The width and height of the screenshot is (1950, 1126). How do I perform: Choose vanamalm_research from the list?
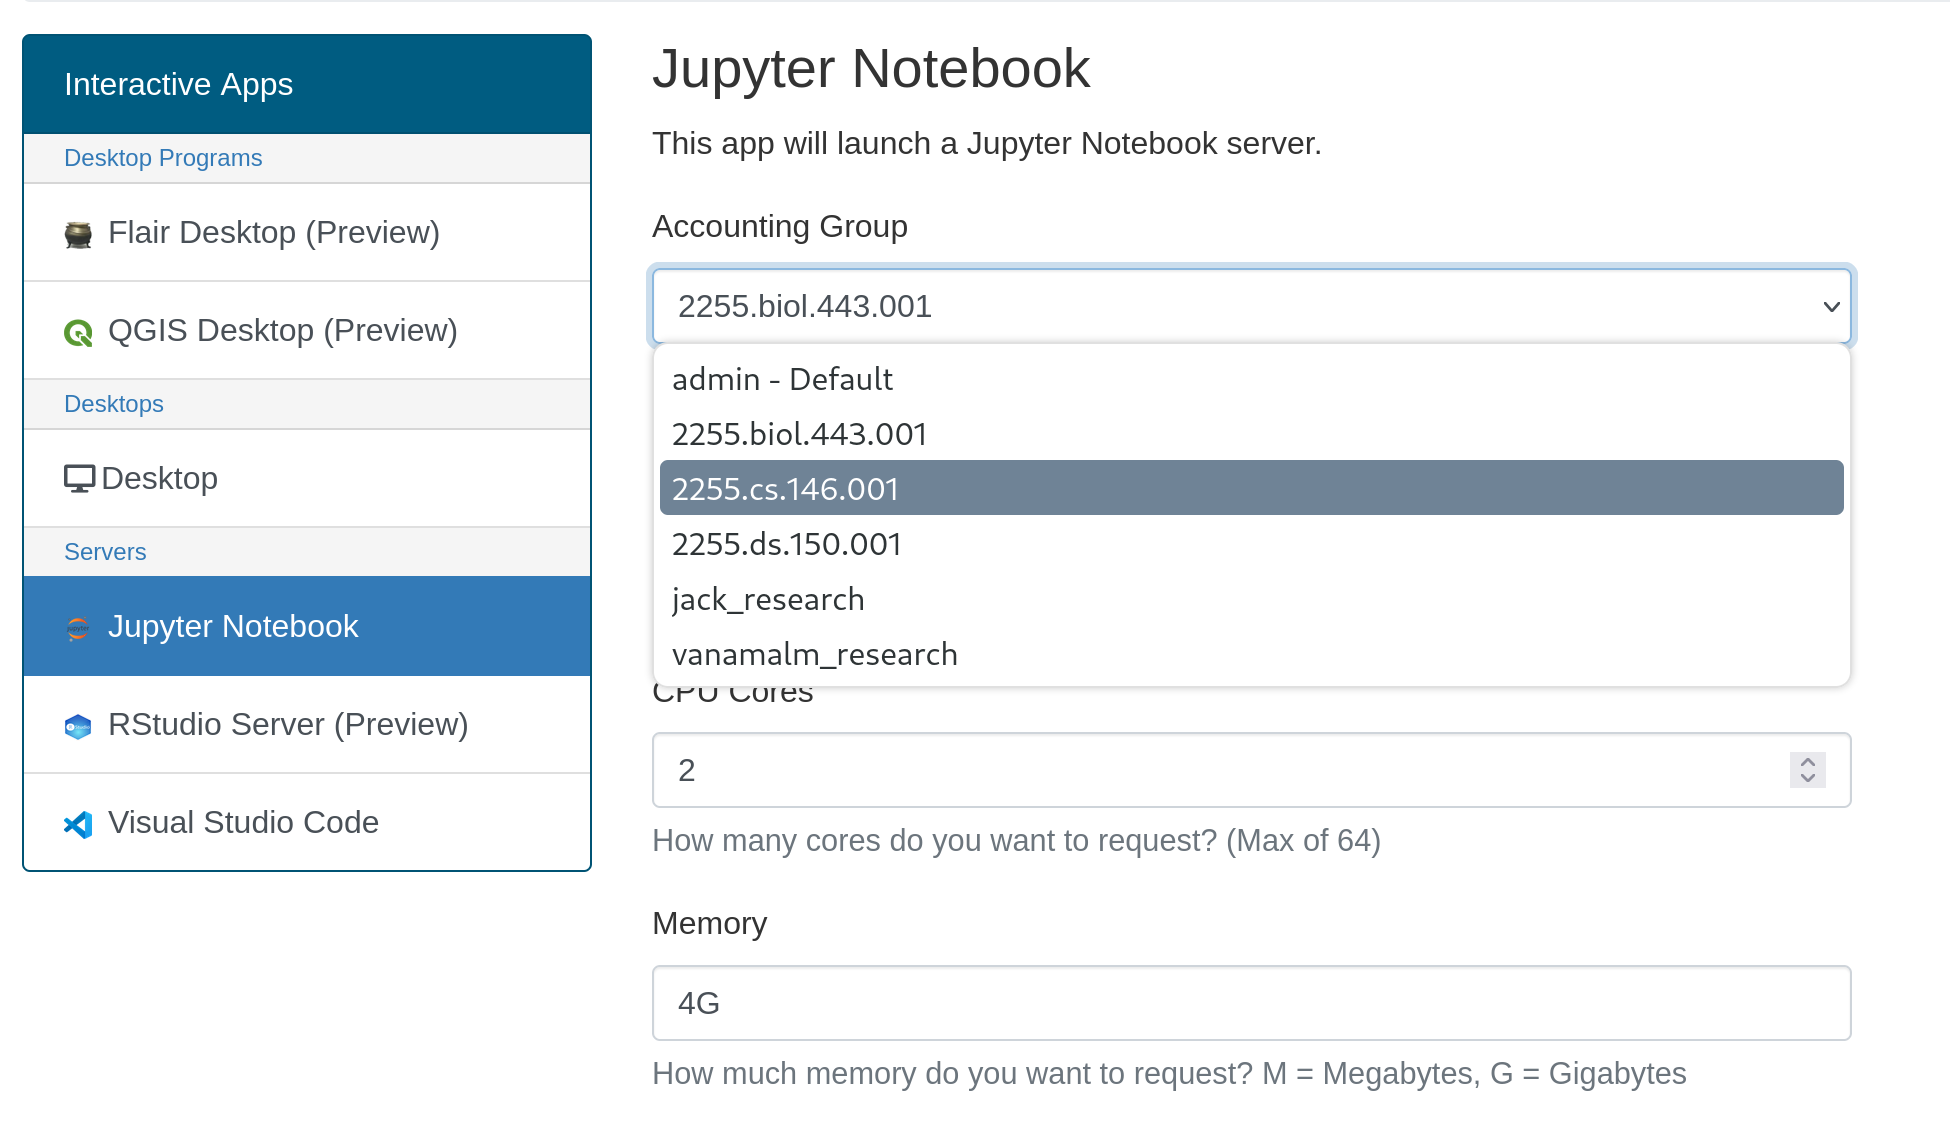point(814,654)
